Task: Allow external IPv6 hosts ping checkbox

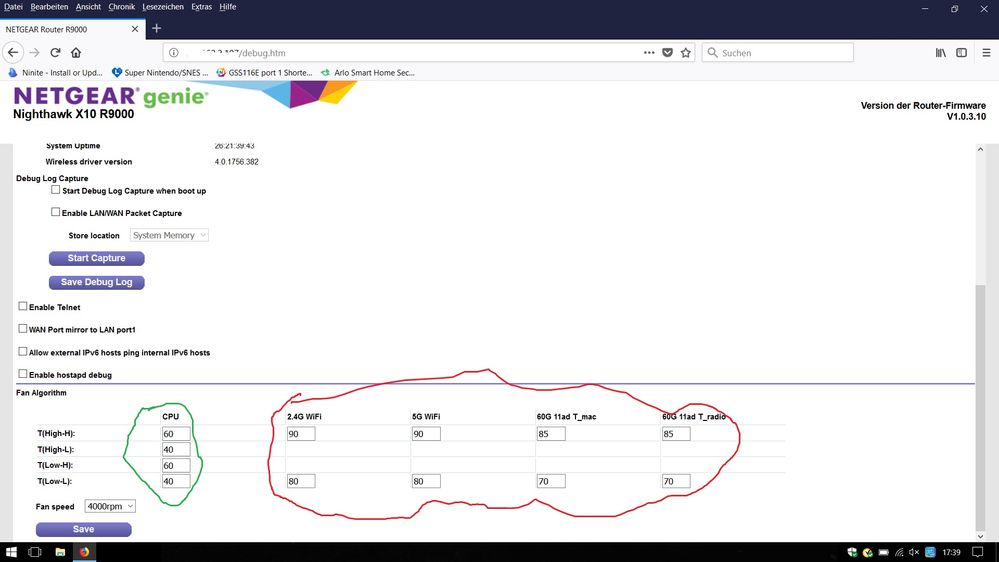Action: [23, 352]
